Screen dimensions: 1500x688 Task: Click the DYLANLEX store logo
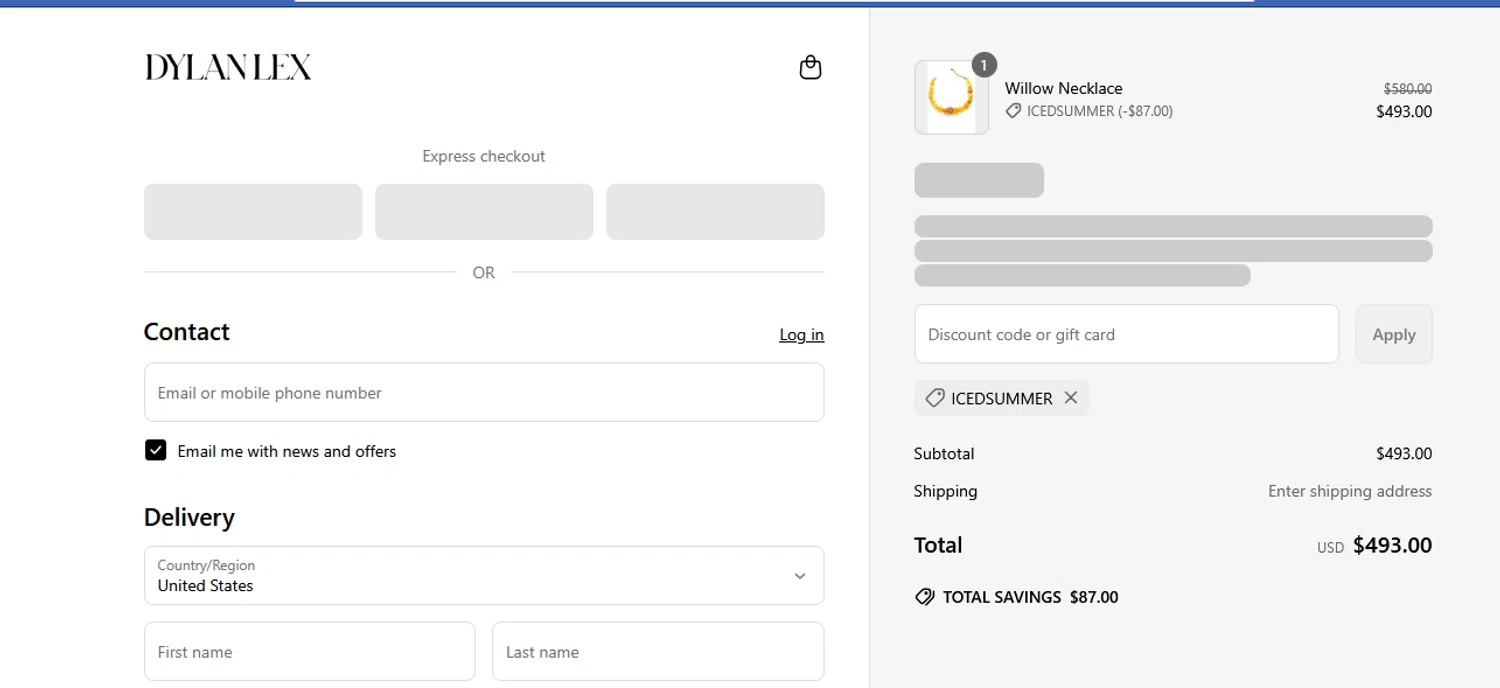coord(228,67)
